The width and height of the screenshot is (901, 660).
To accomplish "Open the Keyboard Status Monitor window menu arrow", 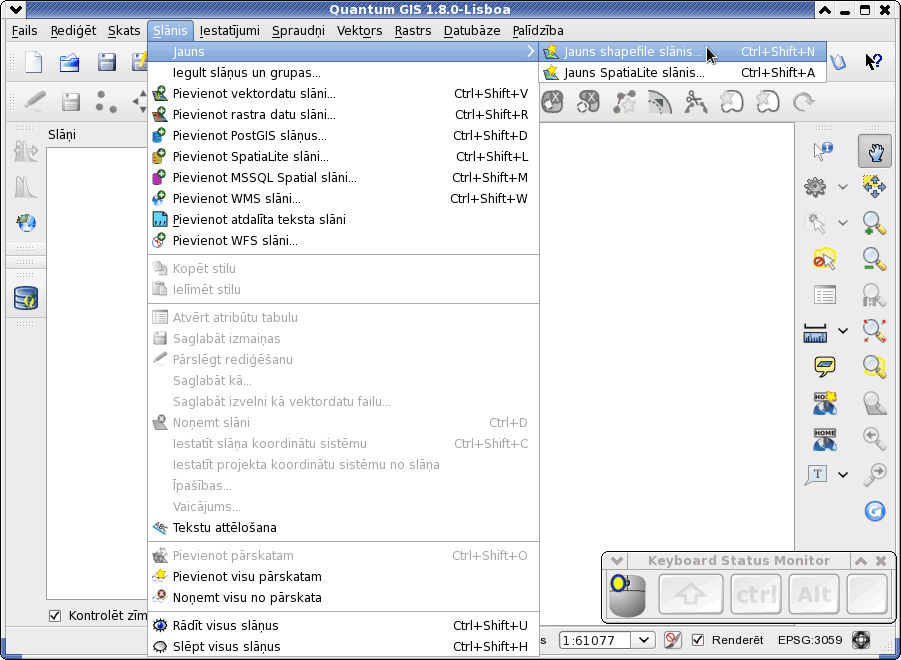I will point(617,561).
